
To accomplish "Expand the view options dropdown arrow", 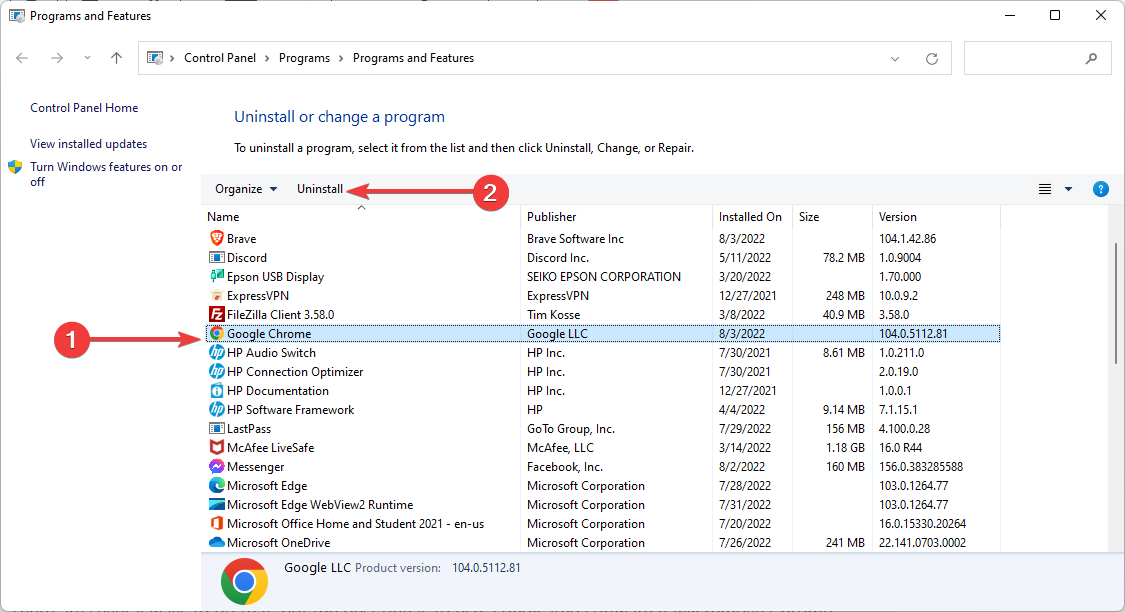I will pos(1068,189).
